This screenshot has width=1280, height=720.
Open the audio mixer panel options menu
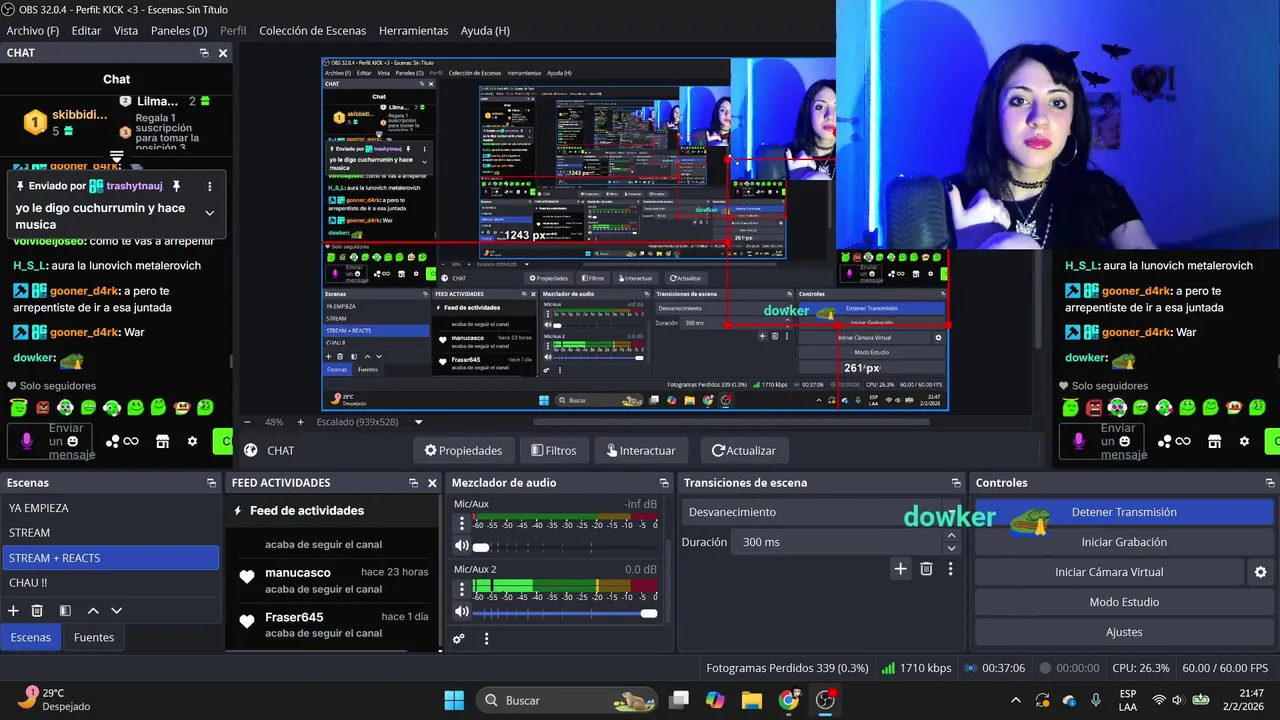click(487, 639)
